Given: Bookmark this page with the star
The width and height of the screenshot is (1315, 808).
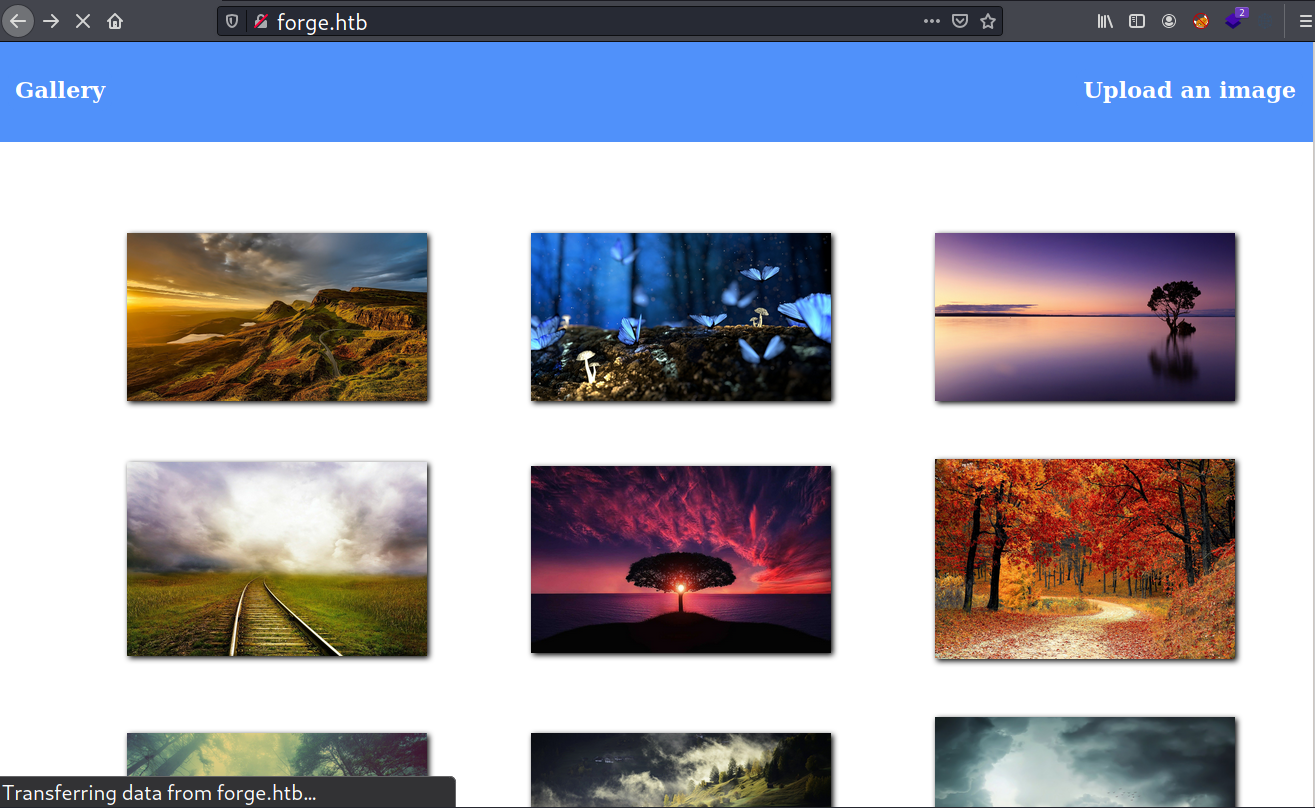Looking at the screenshot, I should click(988, 21).
